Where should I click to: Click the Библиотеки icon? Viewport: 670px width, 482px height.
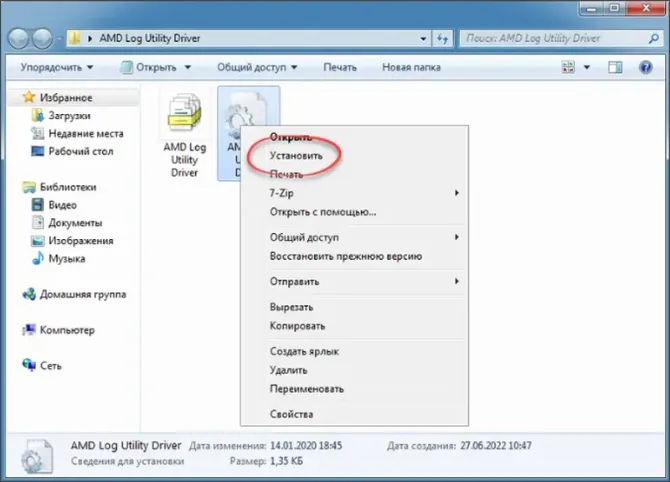pyautogui.click(x=29, y=187)
